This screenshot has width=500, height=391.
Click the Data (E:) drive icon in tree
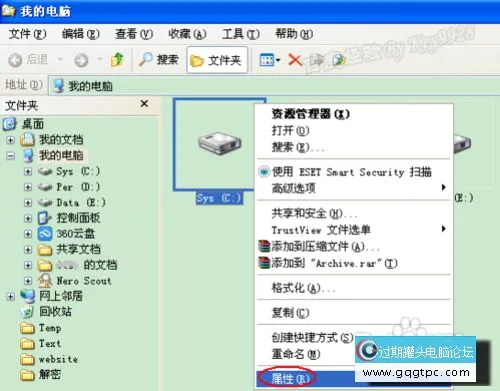[x=45, y=203]
